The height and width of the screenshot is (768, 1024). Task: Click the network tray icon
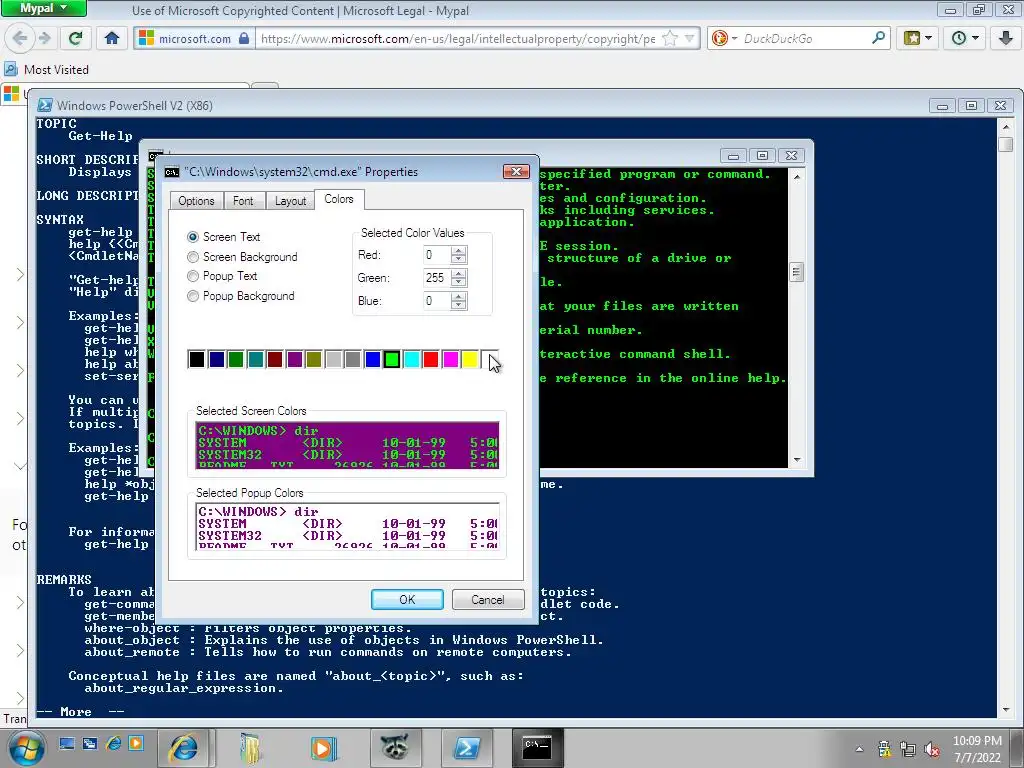[x=908, y=749]
